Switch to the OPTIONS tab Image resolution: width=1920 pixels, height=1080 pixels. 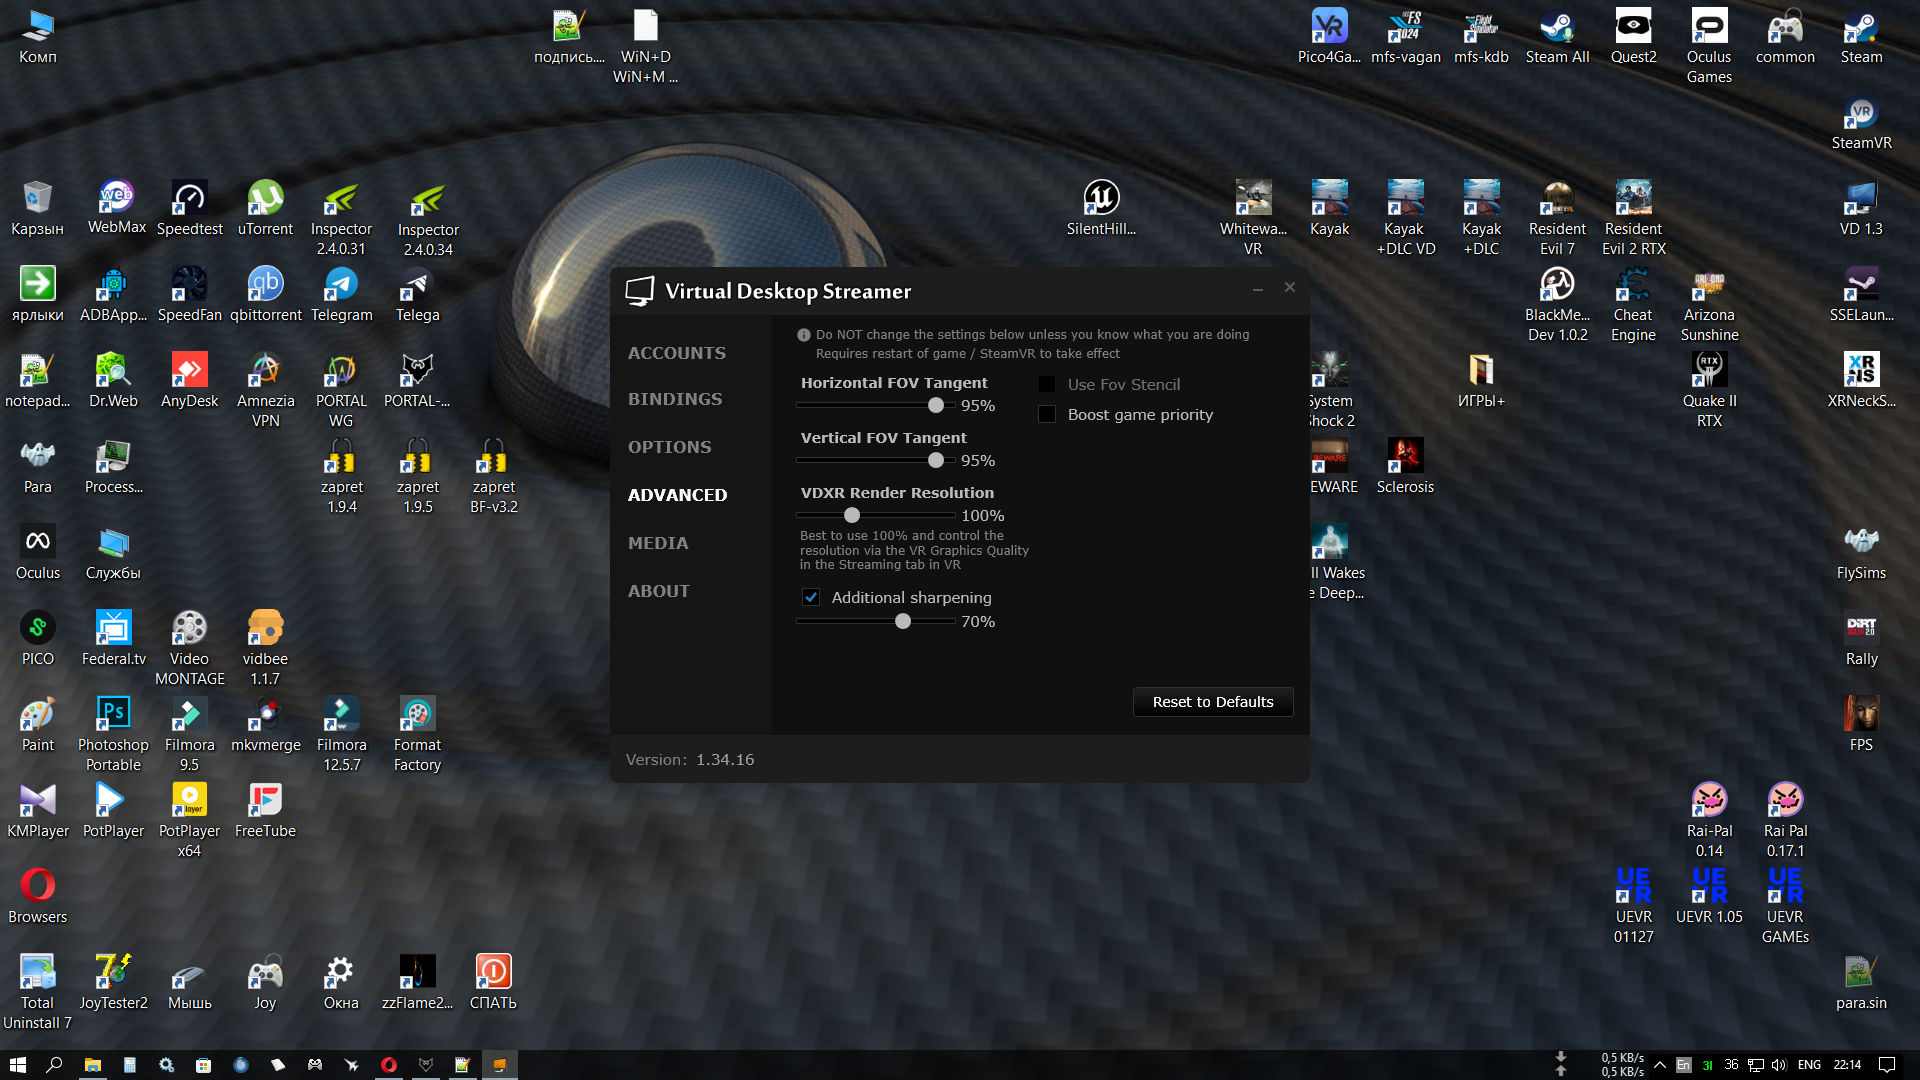point(669,447)
